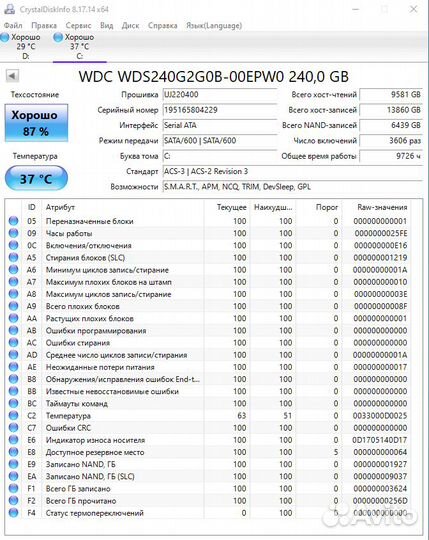Click raw value 0D1705140D17
Viewport: 429px width, 540px height.
point(380,440)
